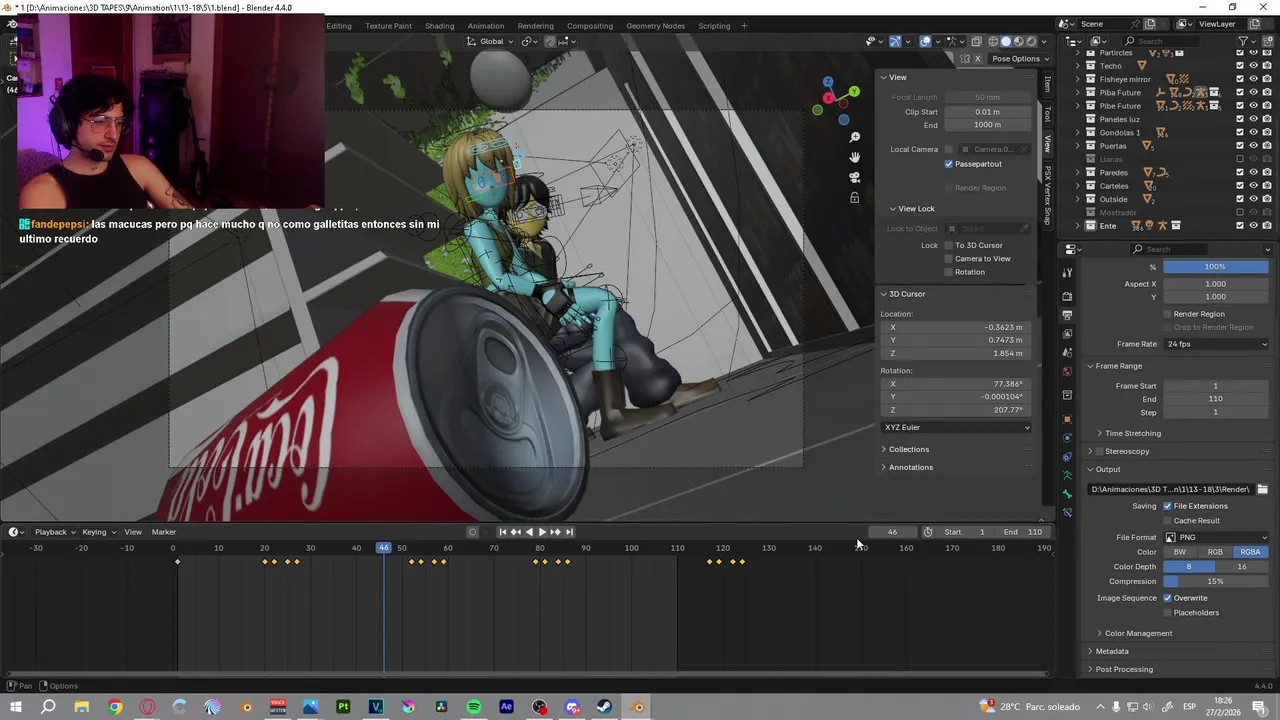Open Steam from the taskbar

pyautogui.click(x=605, y=707)
